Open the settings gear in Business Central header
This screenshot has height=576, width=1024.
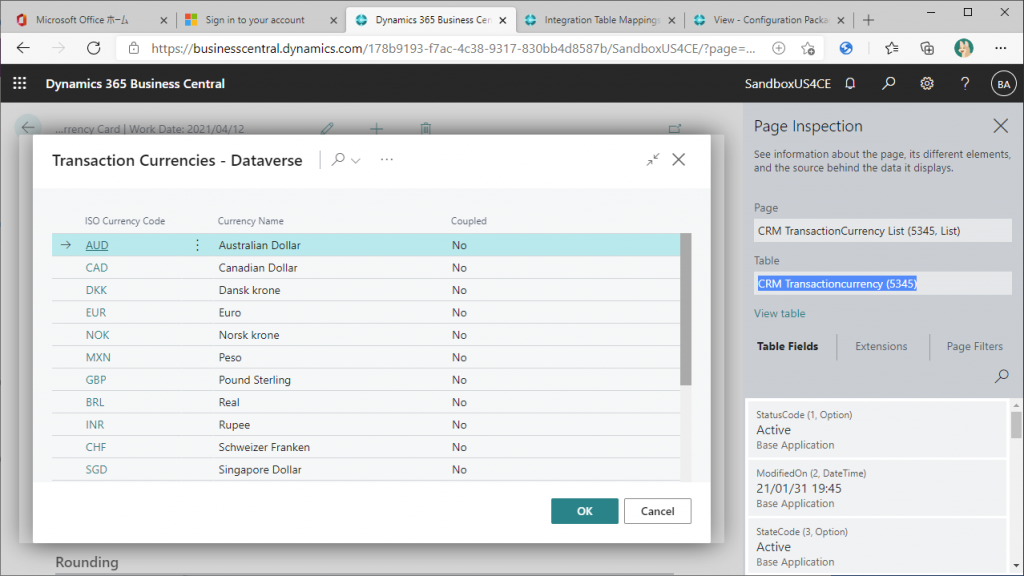927,84
